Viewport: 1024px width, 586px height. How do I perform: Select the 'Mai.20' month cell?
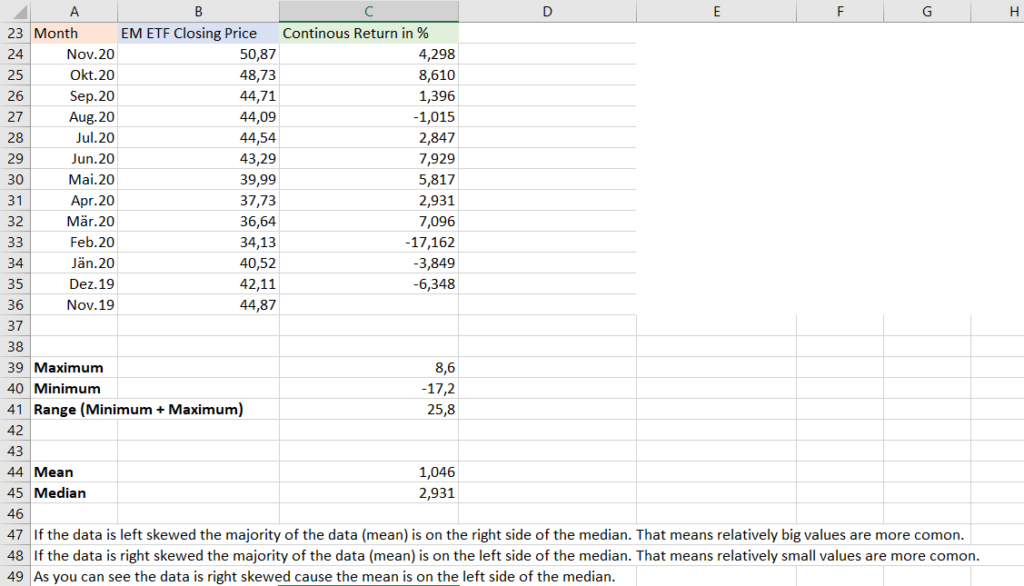click(x=74, y=180)
